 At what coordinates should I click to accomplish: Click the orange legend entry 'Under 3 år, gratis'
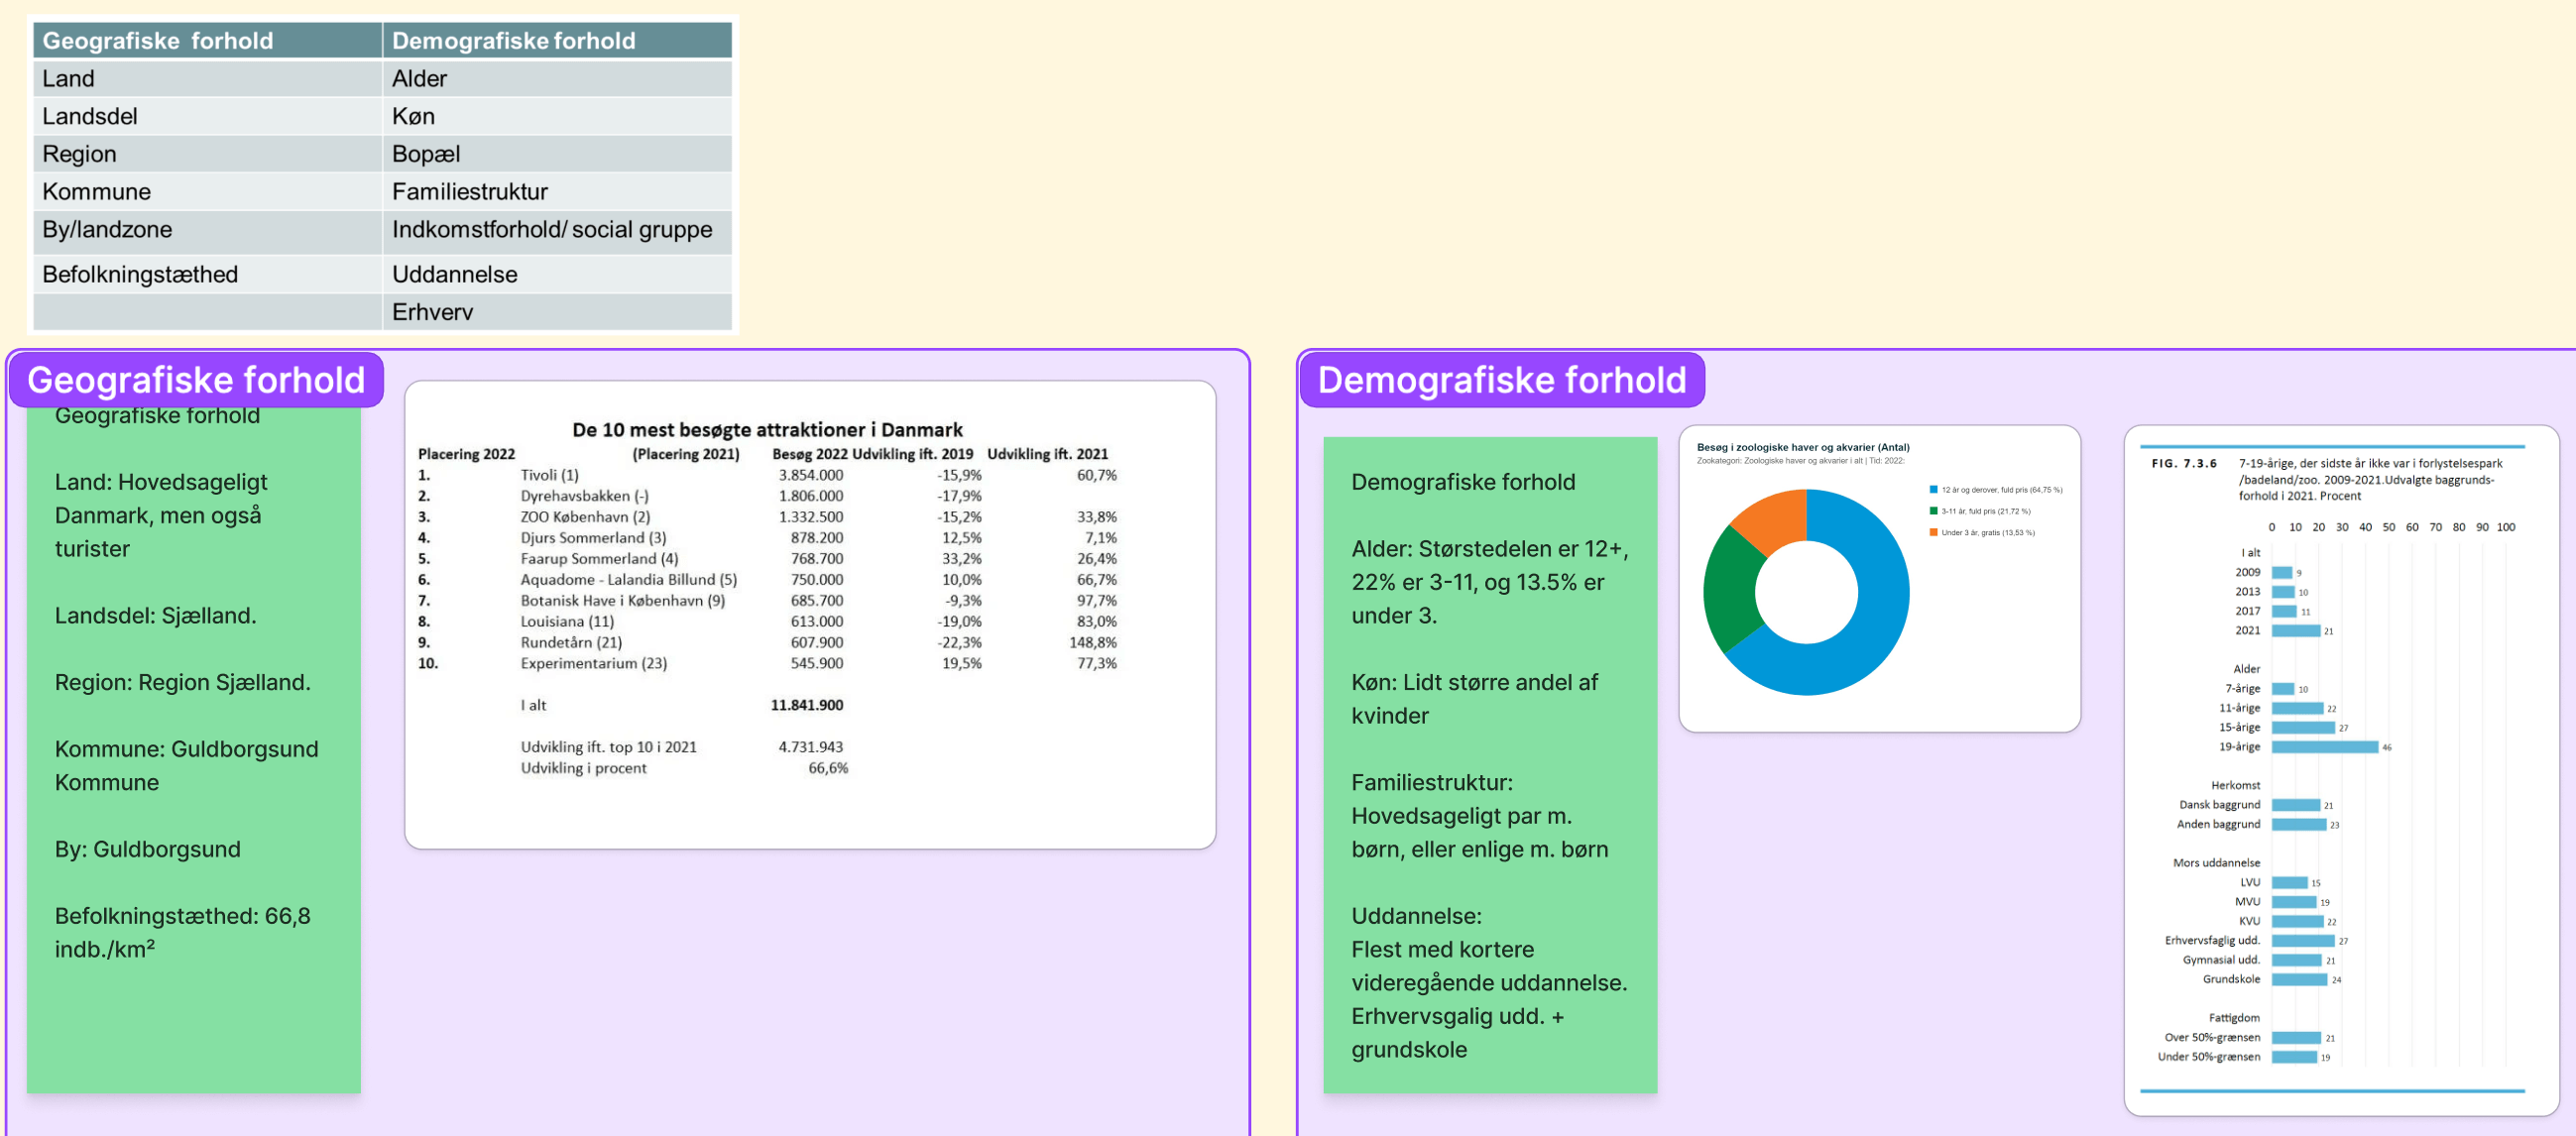[x=1982, y=532]
